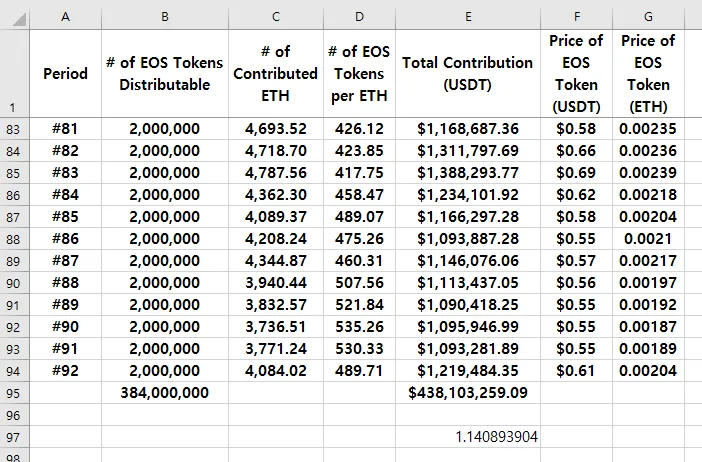This screenshot has height=462, width=702.
Task: Select price cell $0.69
Action: coord(577,173)
